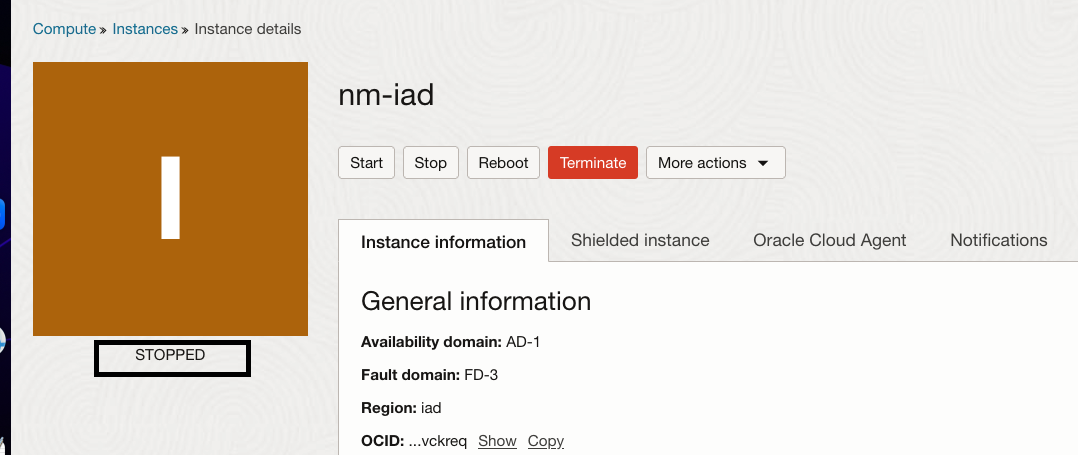Copy the OCID
This screenshot has height=455, width=1078.
click(545, 441)
